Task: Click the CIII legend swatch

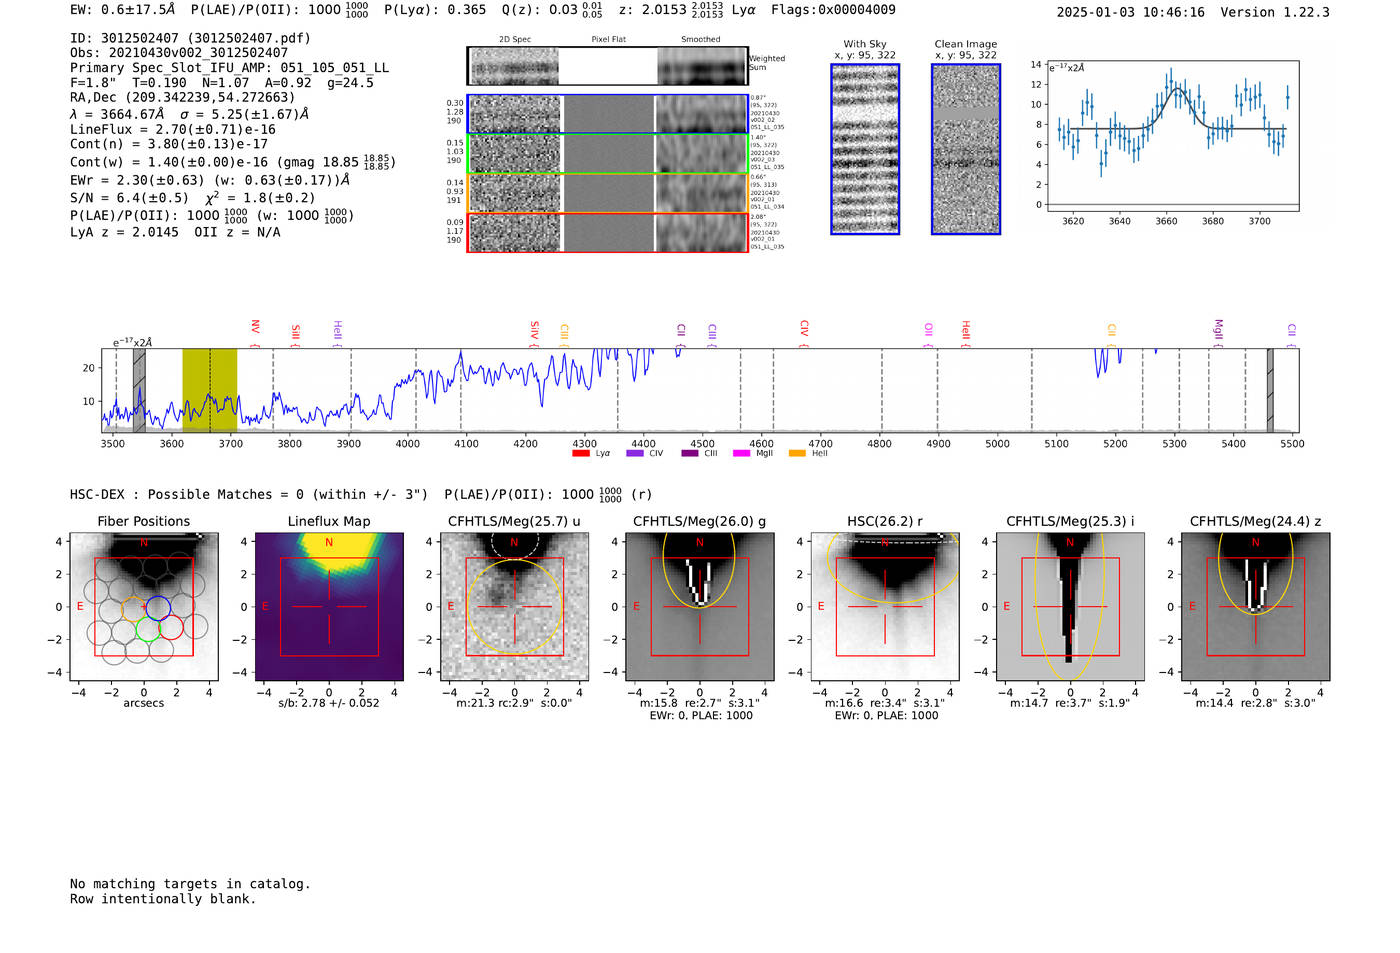Action: [690, 454]
